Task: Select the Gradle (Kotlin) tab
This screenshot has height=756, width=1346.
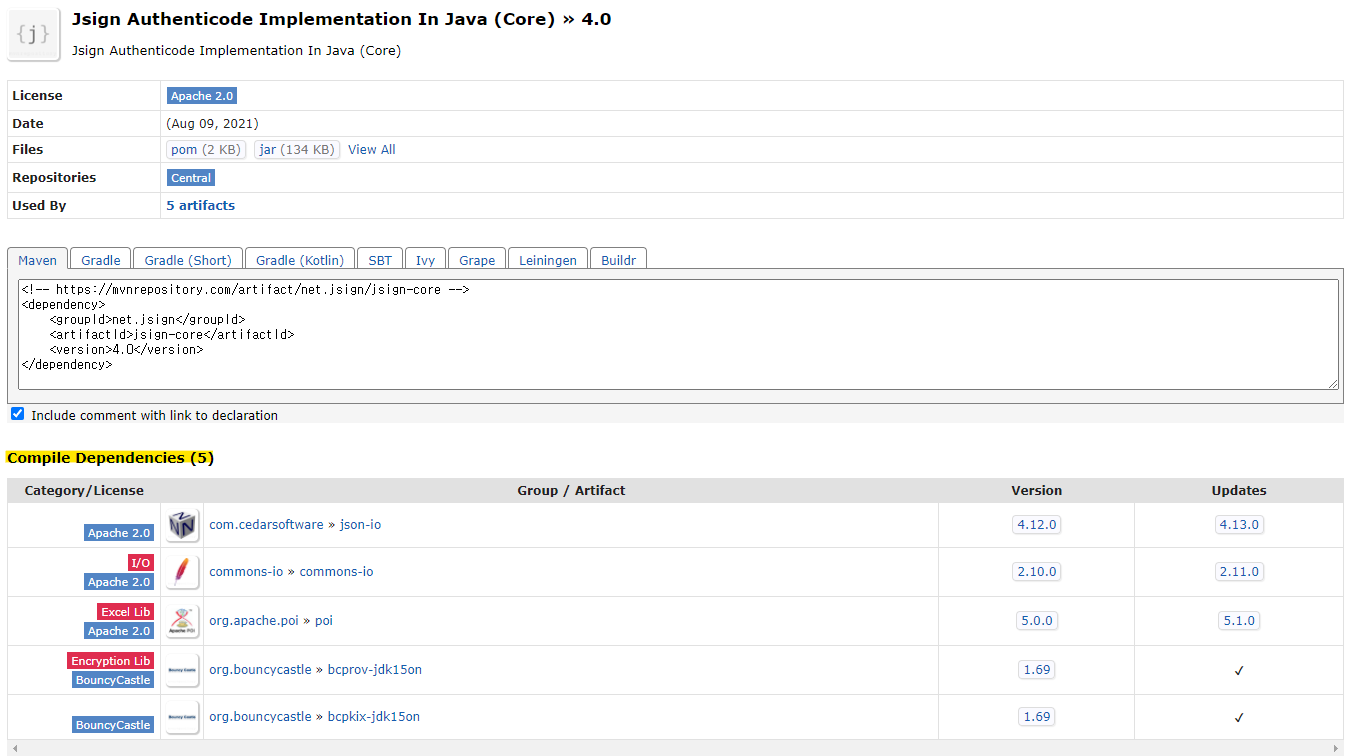Action: pos(300,260)
